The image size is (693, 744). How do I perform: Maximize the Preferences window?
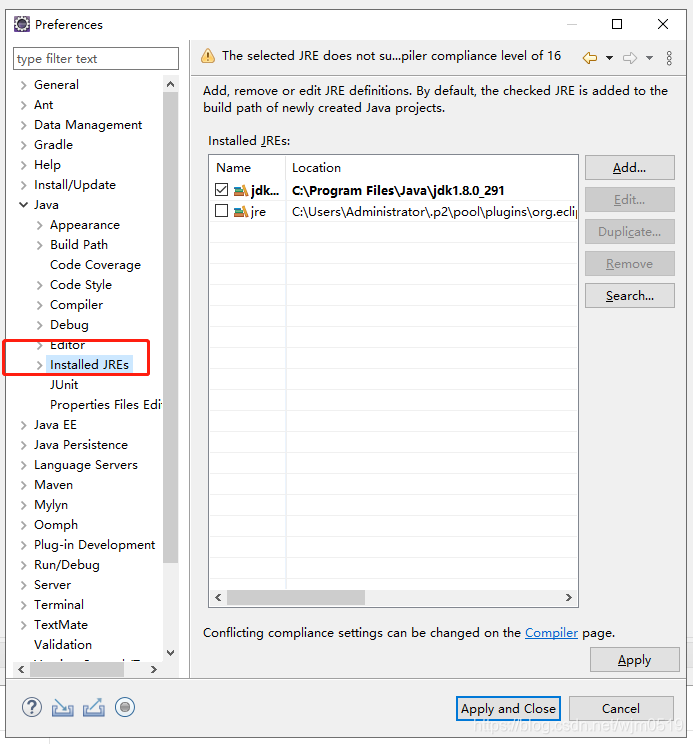tap(617, 24)
